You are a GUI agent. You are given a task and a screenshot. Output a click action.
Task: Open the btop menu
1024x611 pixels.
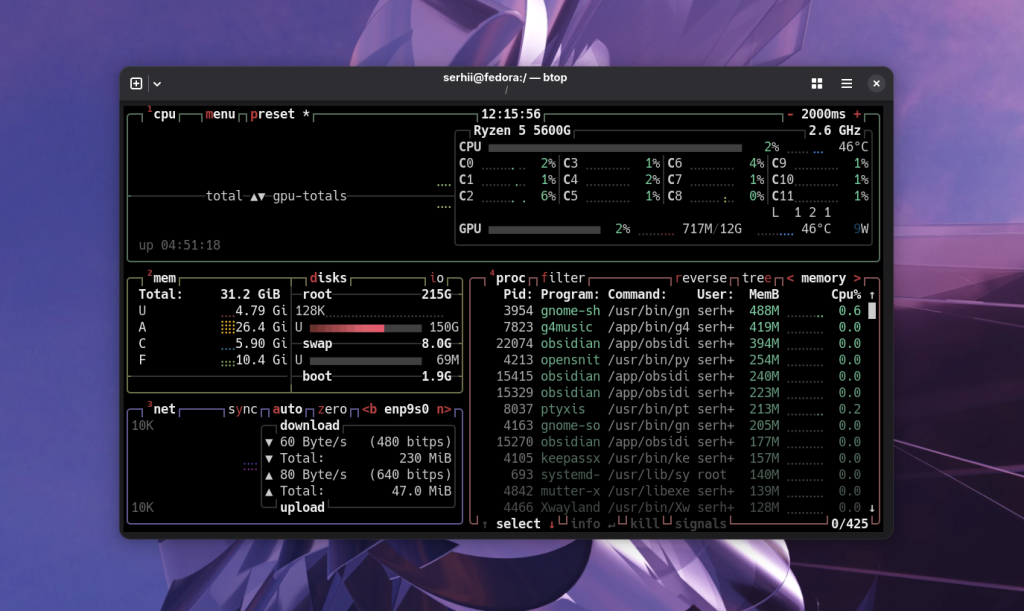click(x=220, y=114)
